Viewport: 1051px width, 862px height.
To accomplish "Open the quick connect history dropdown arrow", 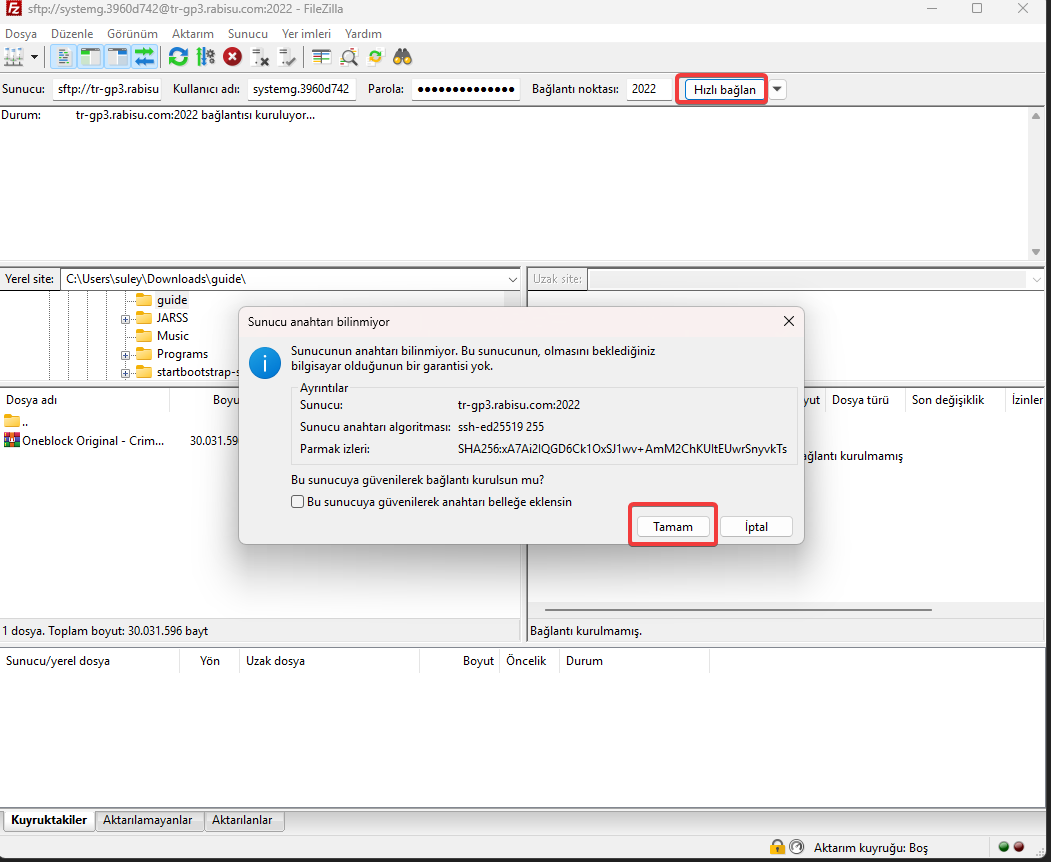I will click(x=777, y=89).
